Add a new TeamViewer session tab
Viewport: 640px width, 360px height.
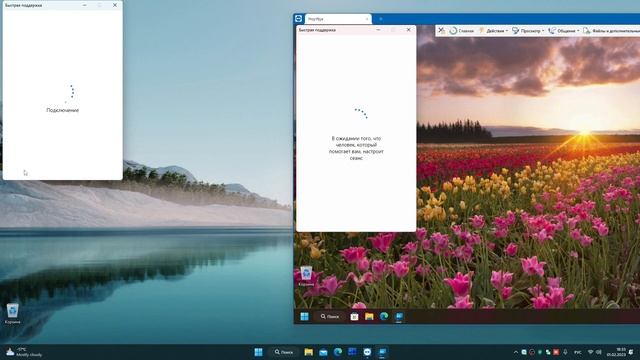381,19
